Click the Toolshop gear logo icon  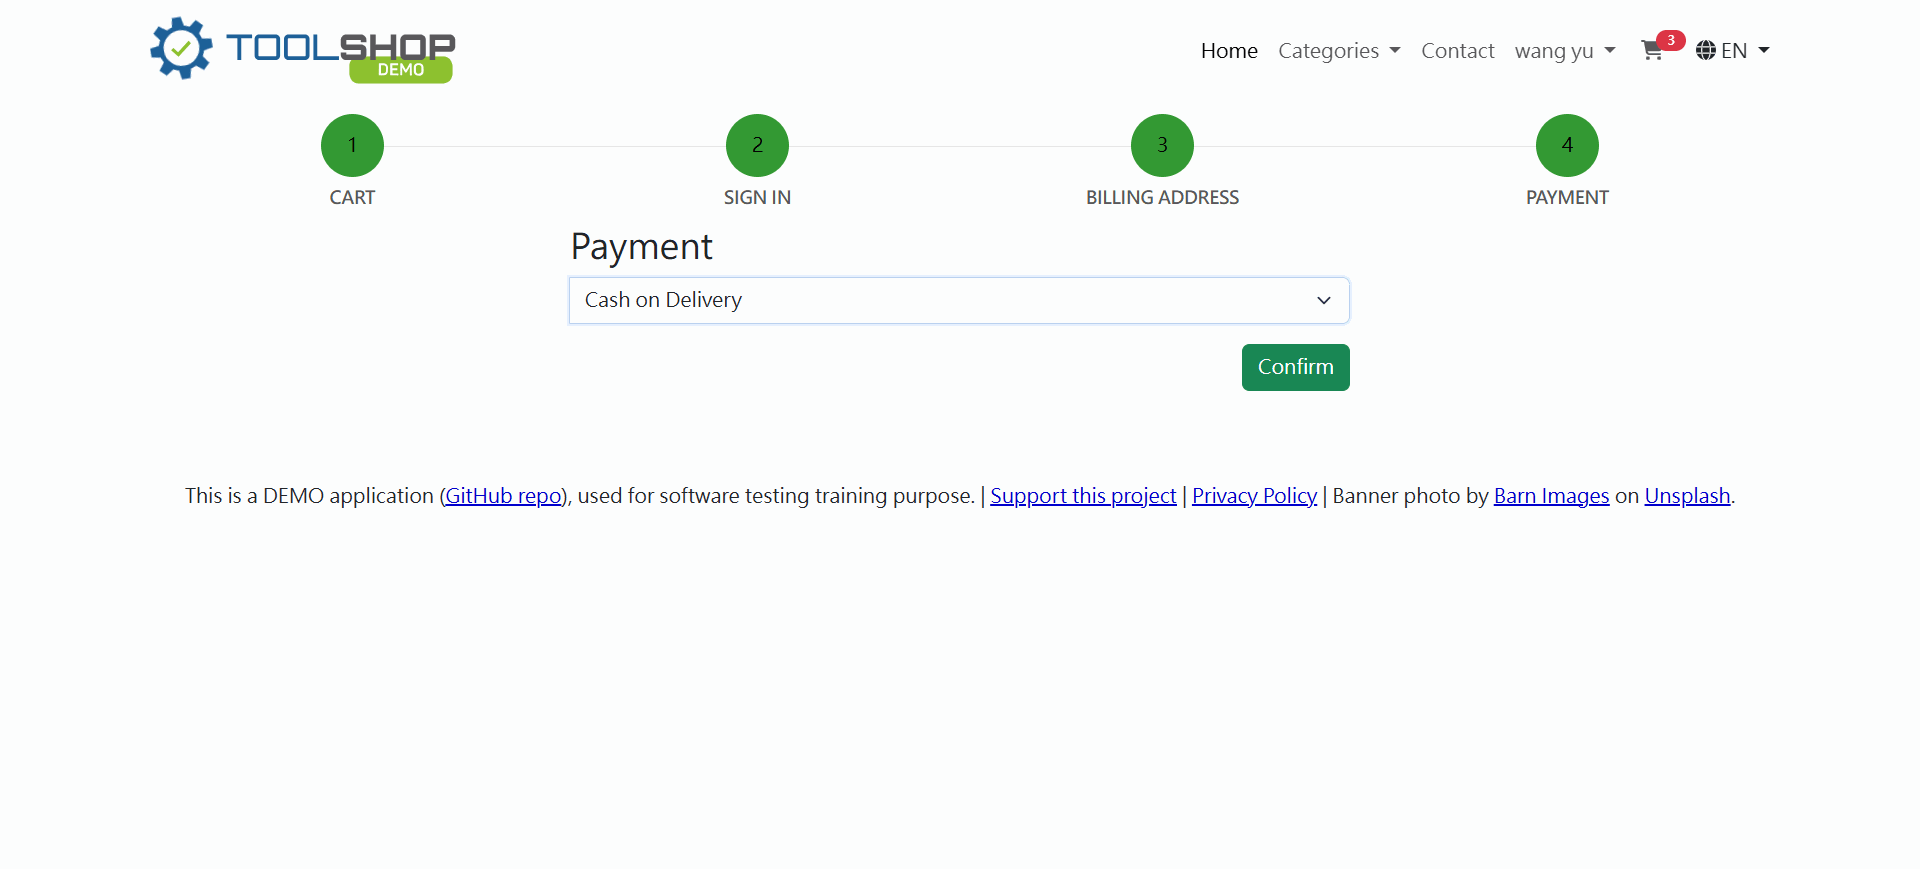(181, 48)
